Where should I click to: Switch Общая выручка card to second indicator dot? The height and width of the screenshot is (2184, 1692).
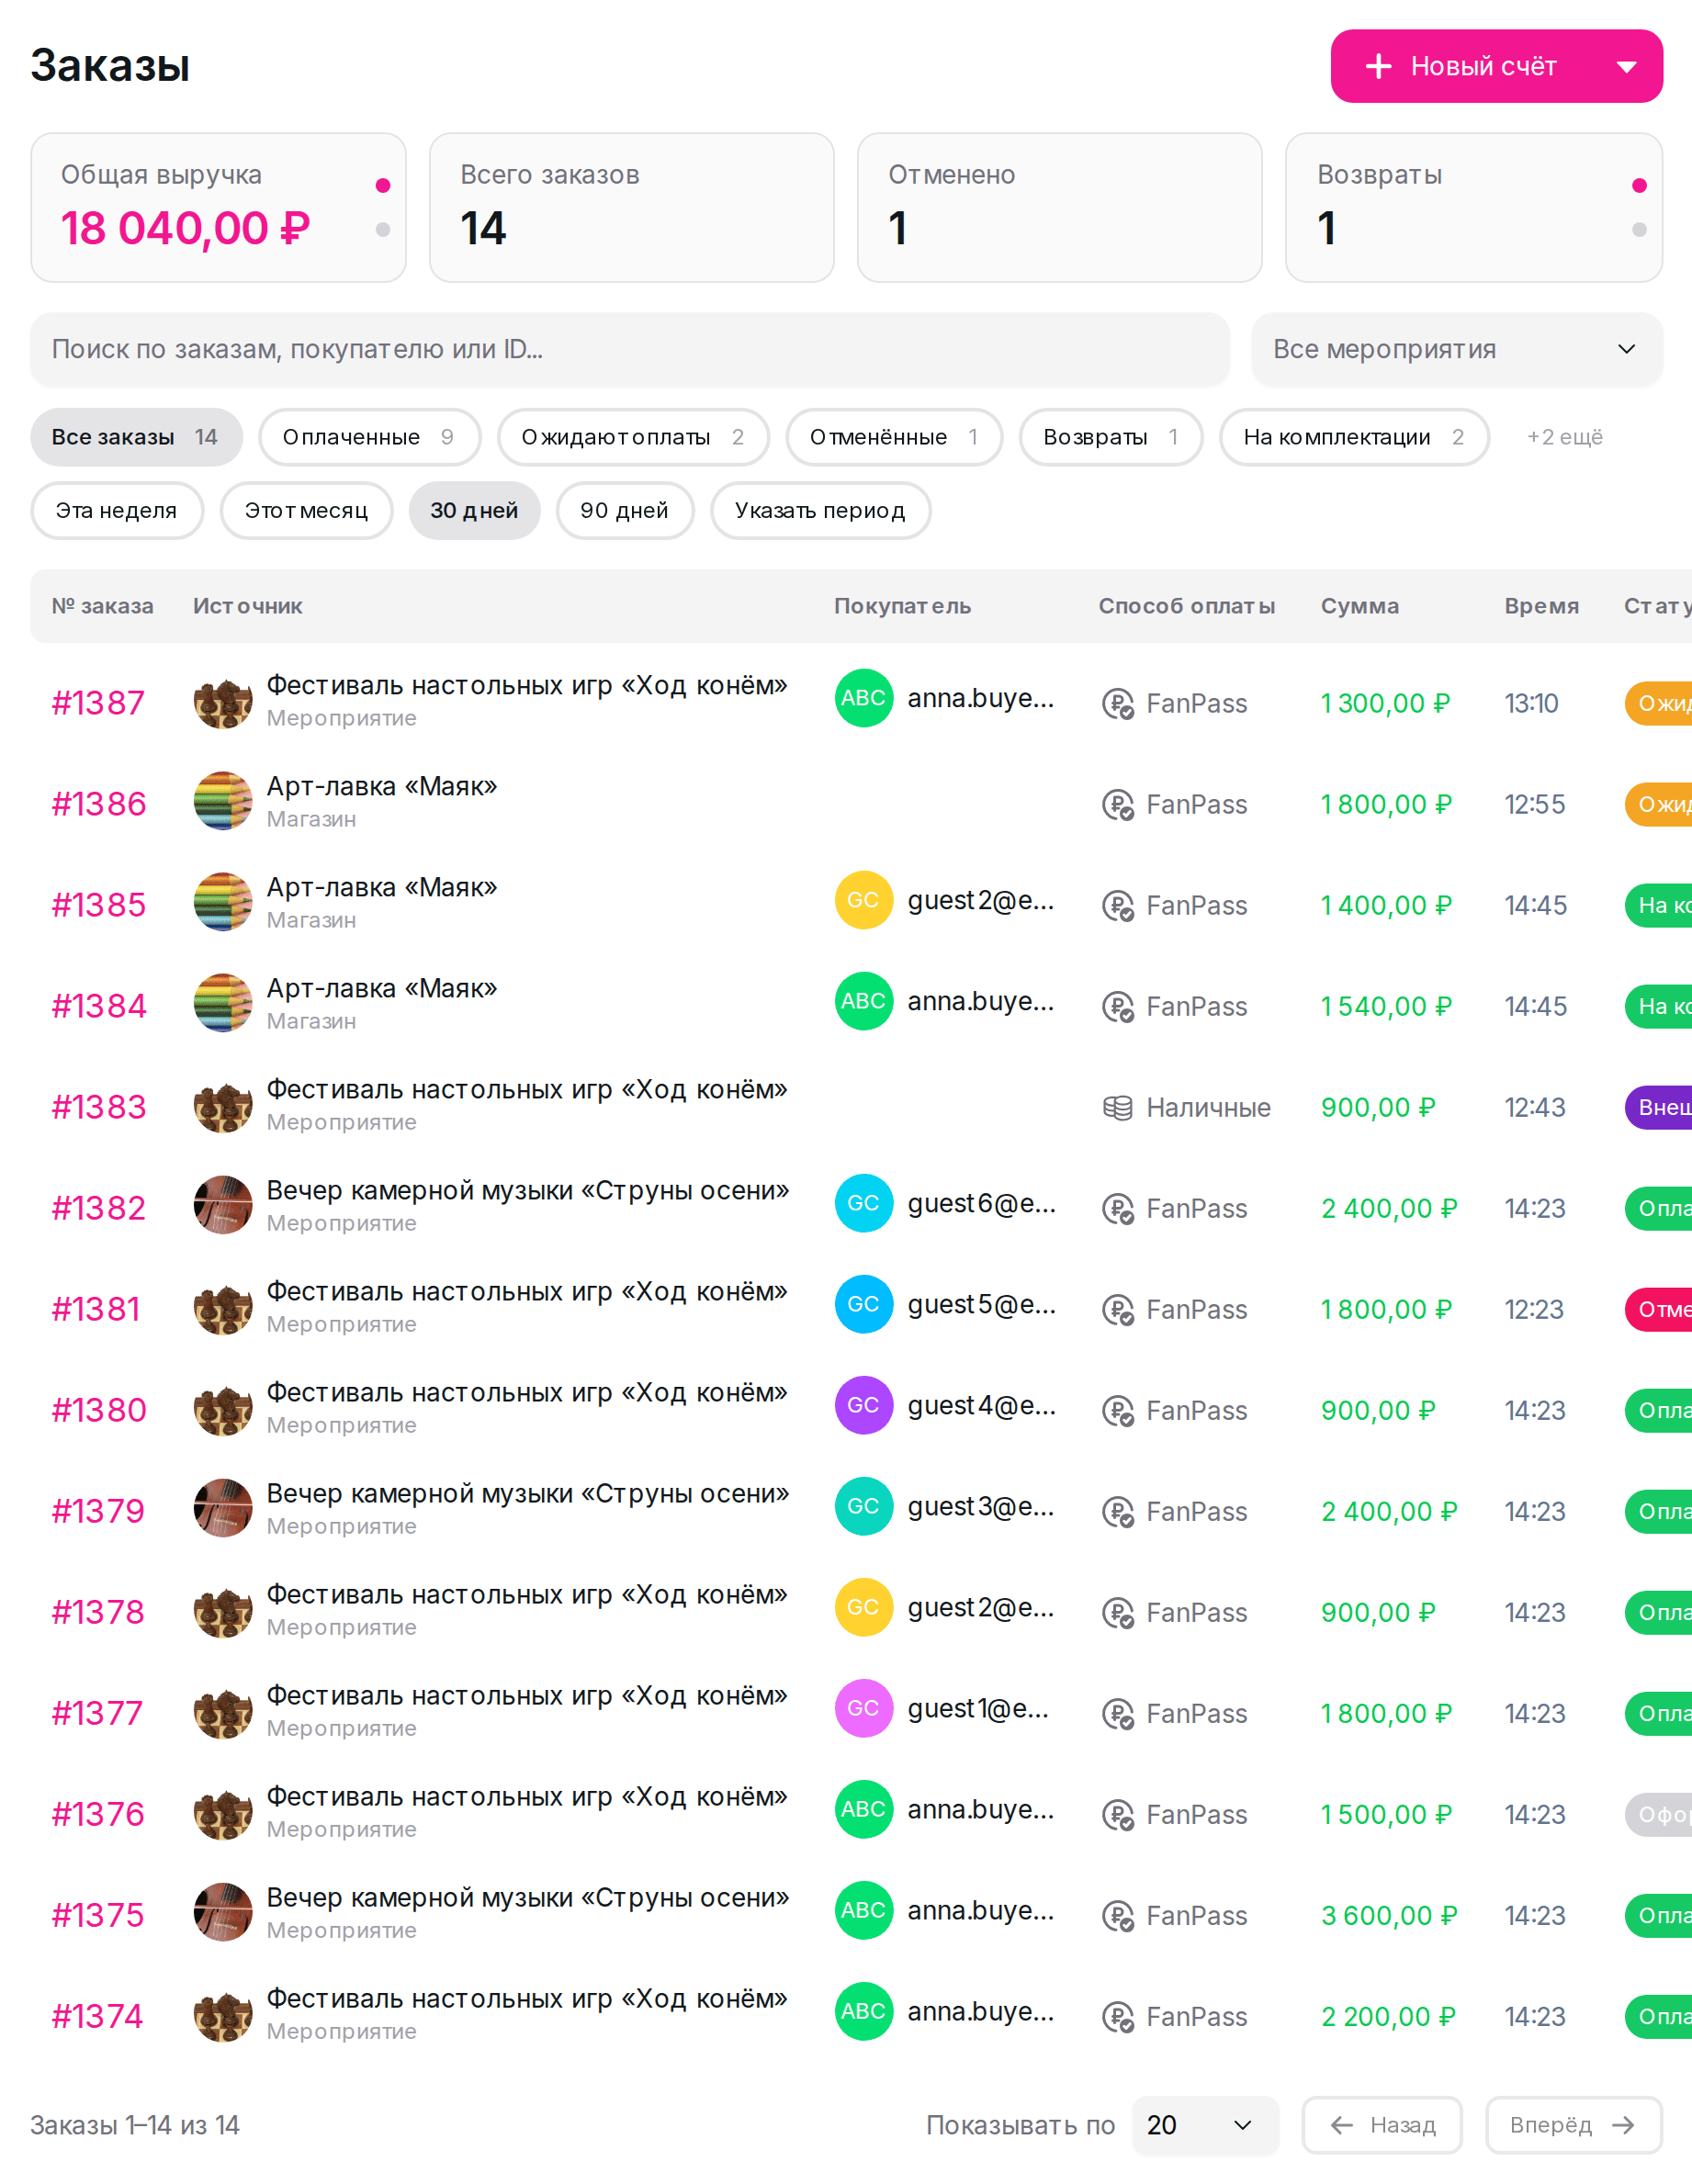[x=382, y=230]
